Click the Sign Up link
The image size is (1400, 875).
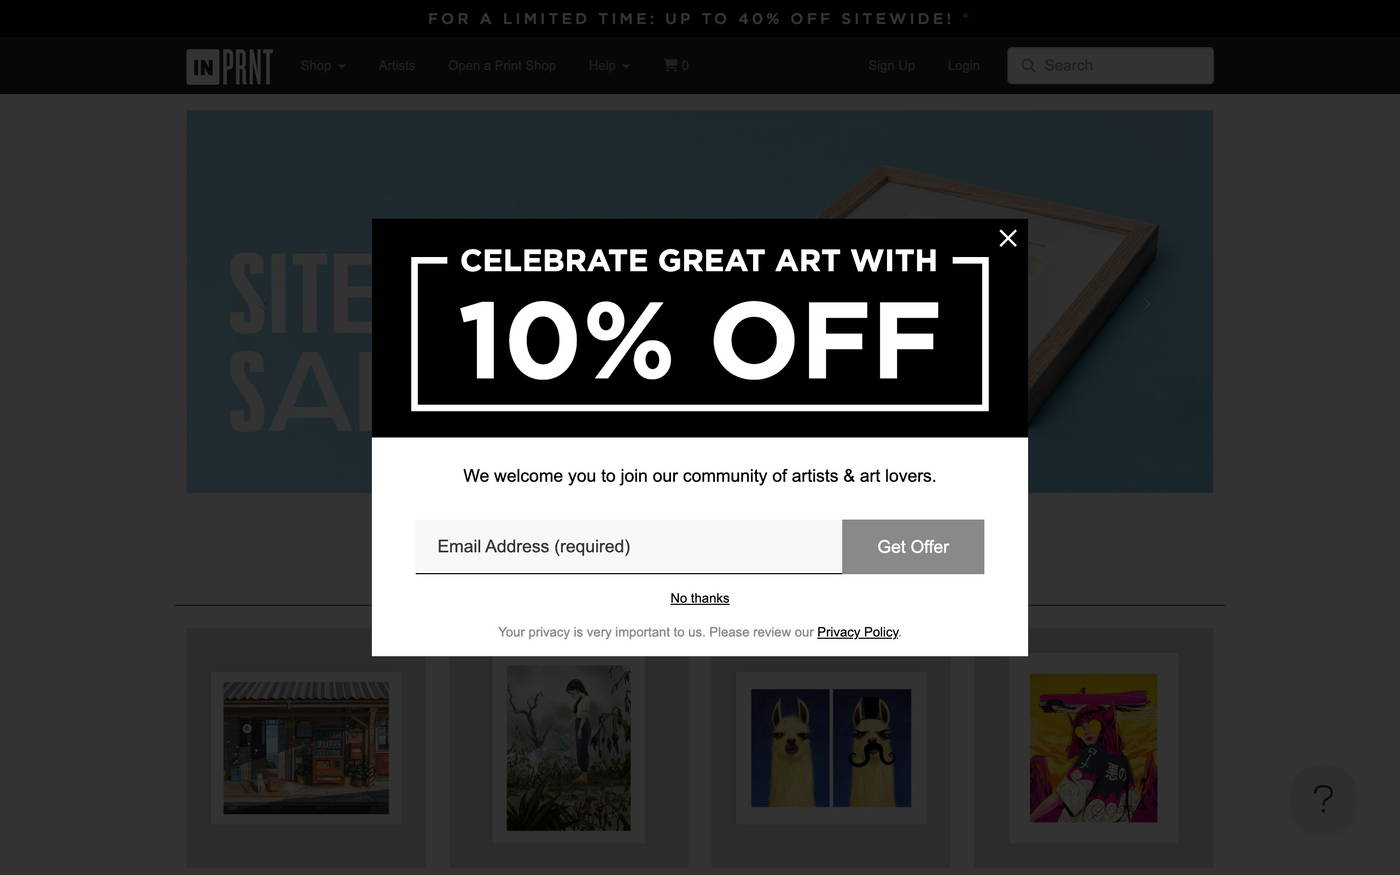pos(891,65)
